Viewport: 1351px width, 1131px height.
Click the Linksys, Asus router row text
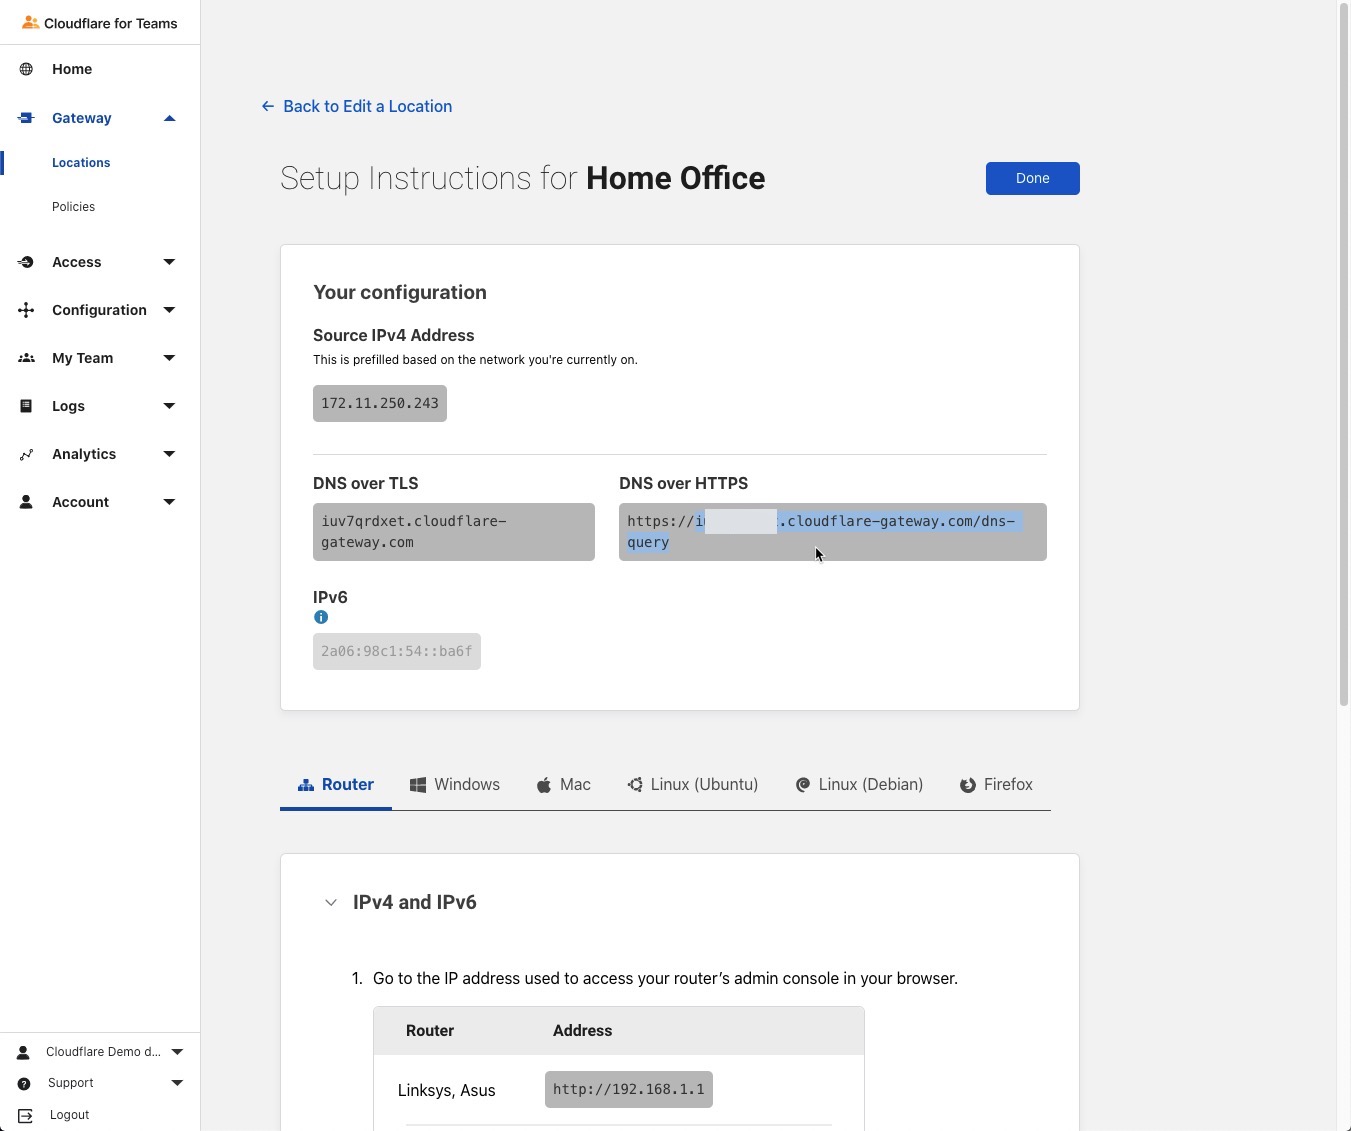(x=447, y=1091)
